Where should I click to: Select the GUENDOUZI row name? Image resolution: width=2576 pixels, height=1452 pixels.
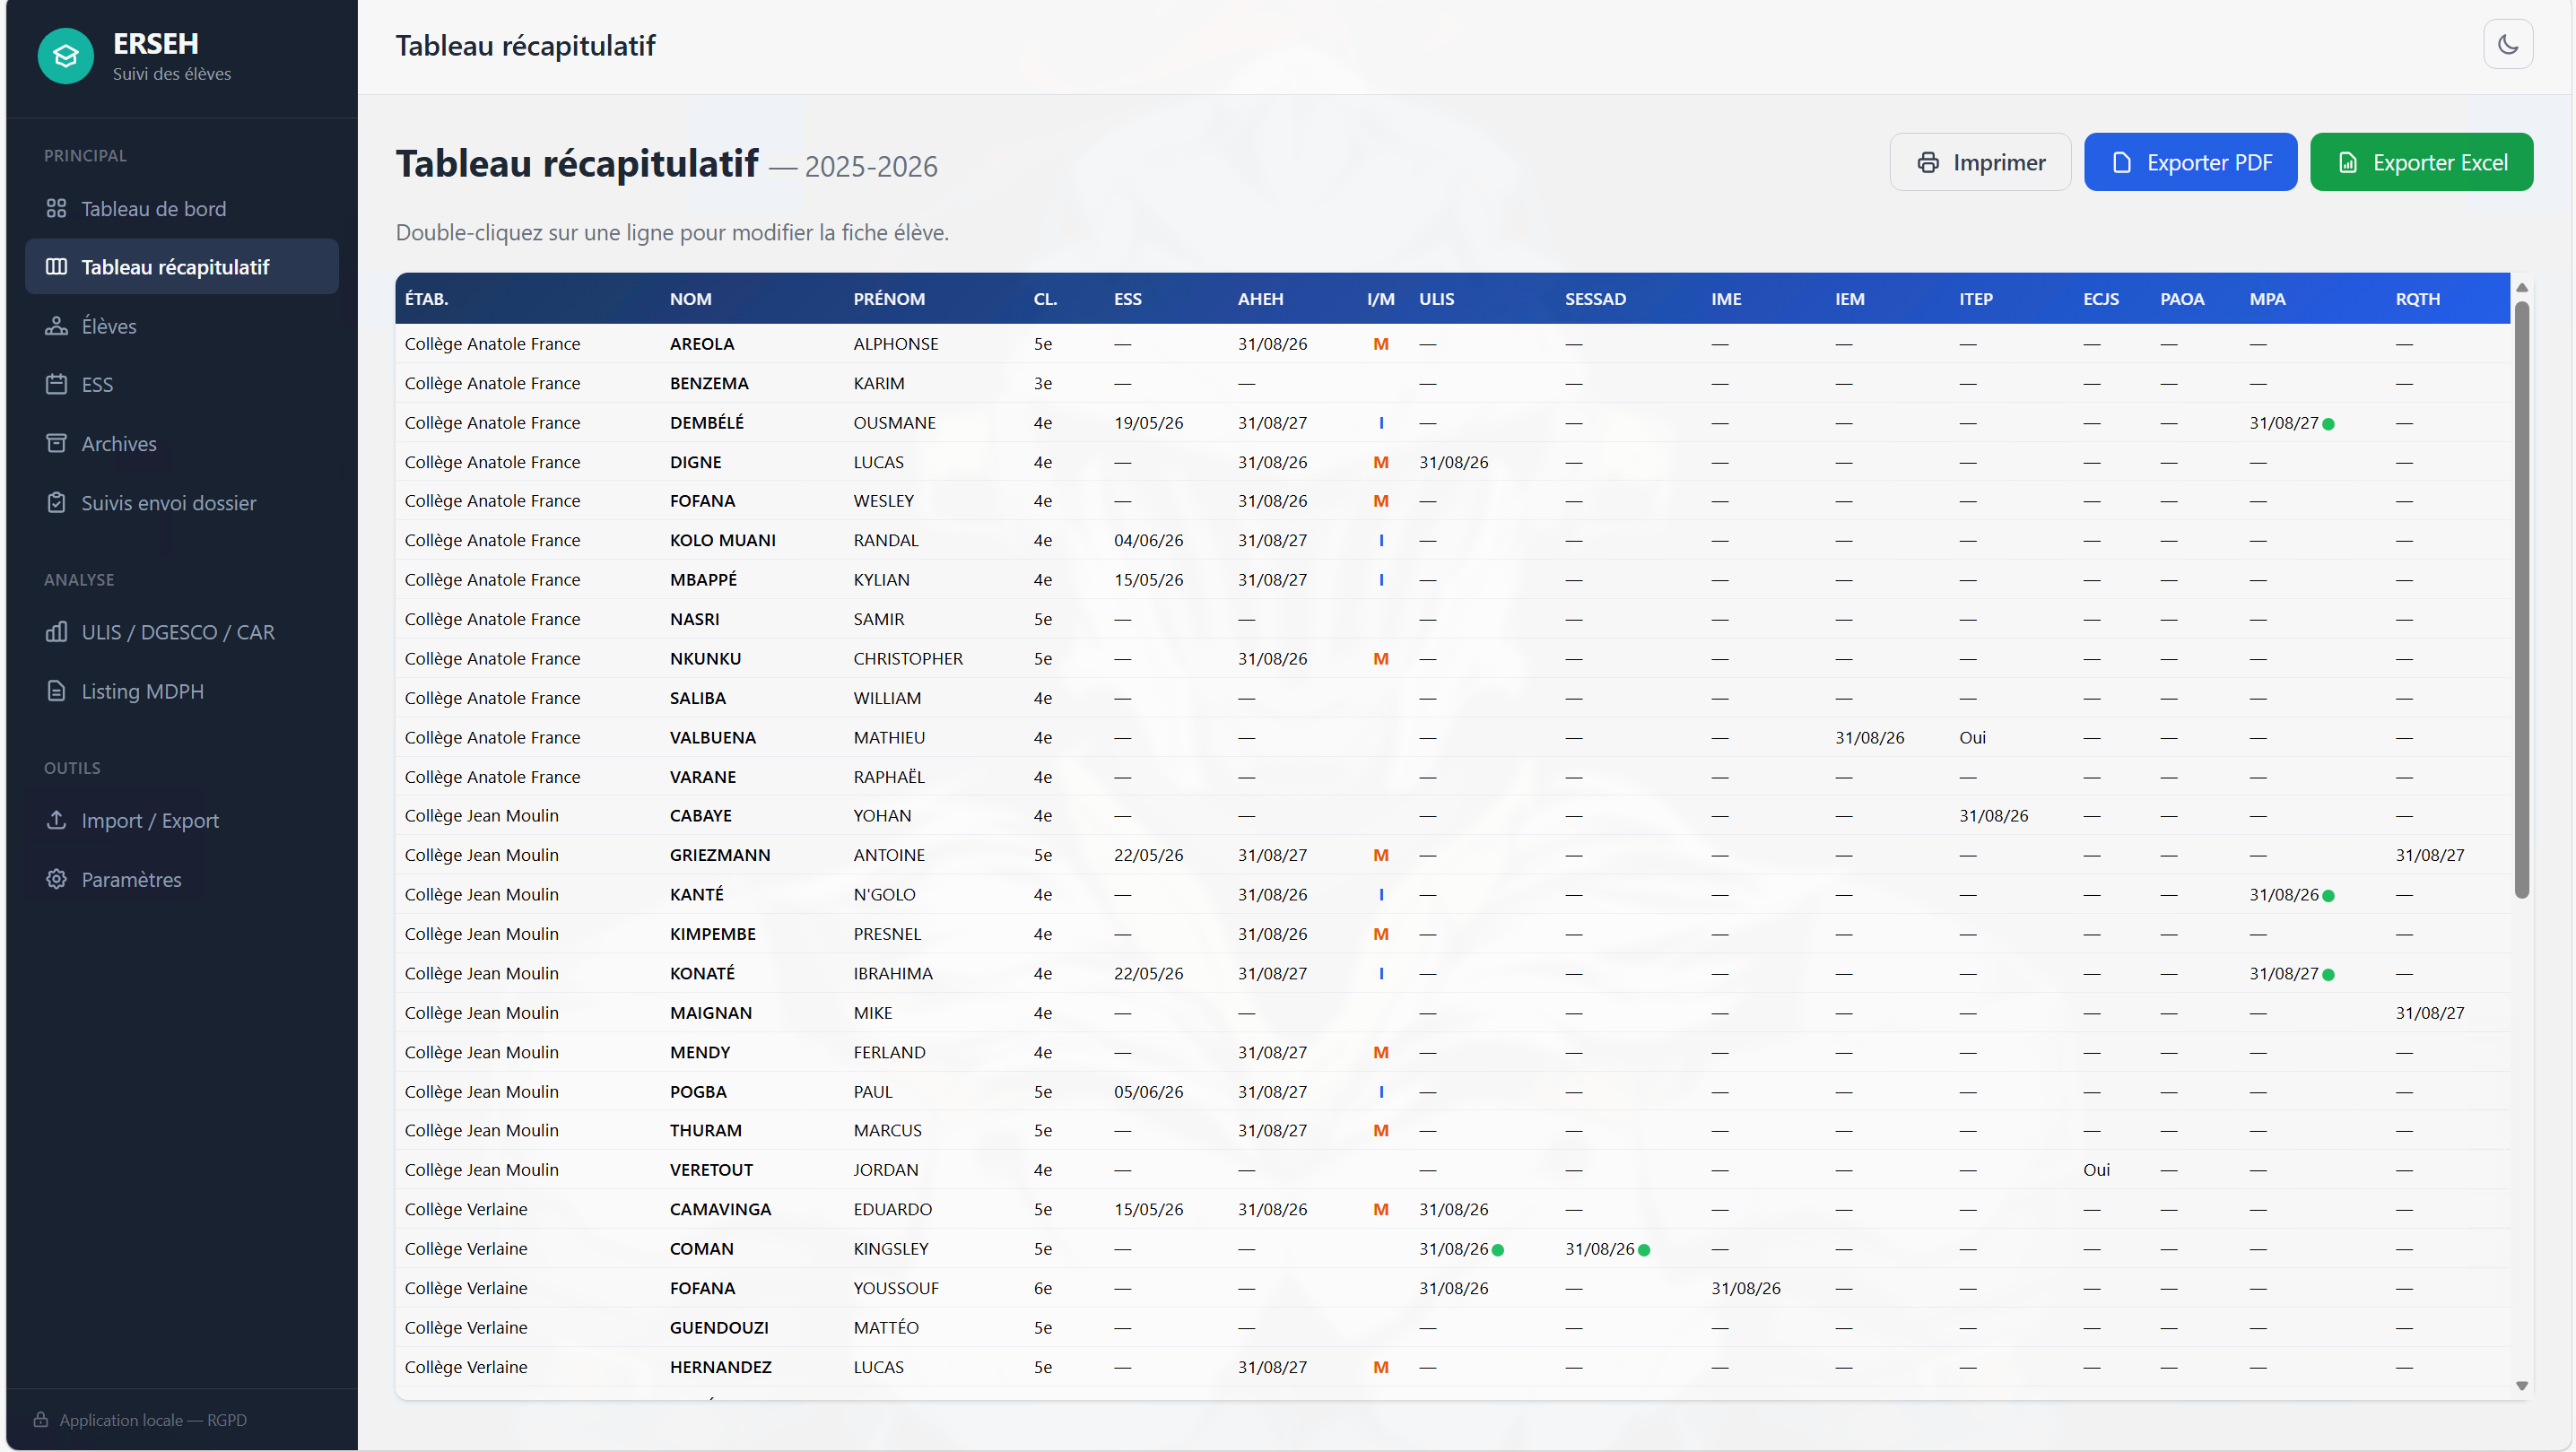[718, 1327]
